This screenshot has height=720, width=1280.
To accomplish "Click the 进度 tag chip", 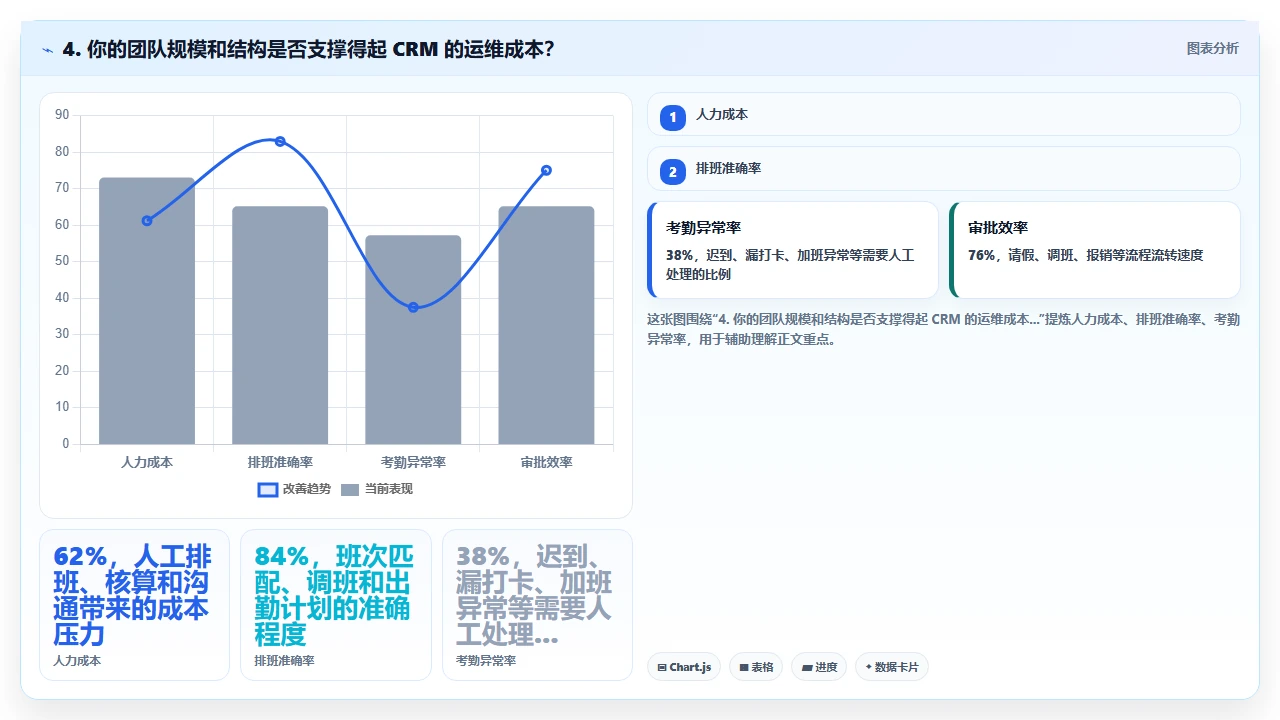I will (x=819, y=667).
